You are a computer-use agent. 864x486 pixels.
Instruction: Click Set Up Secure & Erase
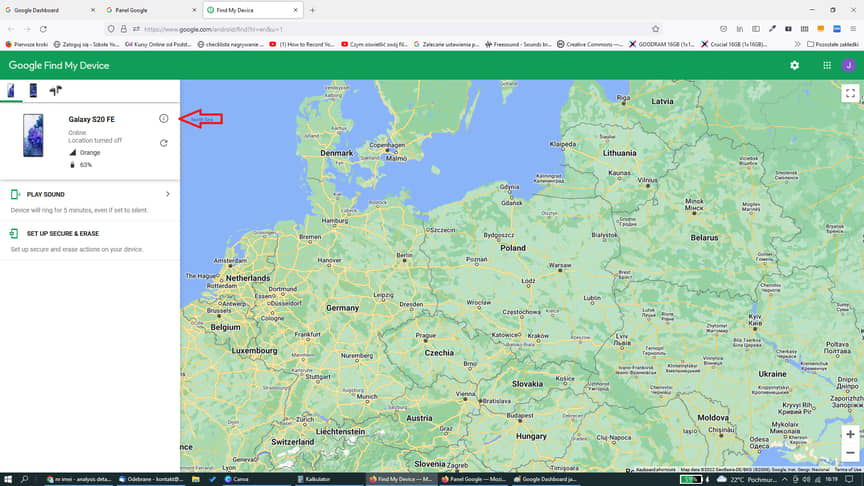90,241
